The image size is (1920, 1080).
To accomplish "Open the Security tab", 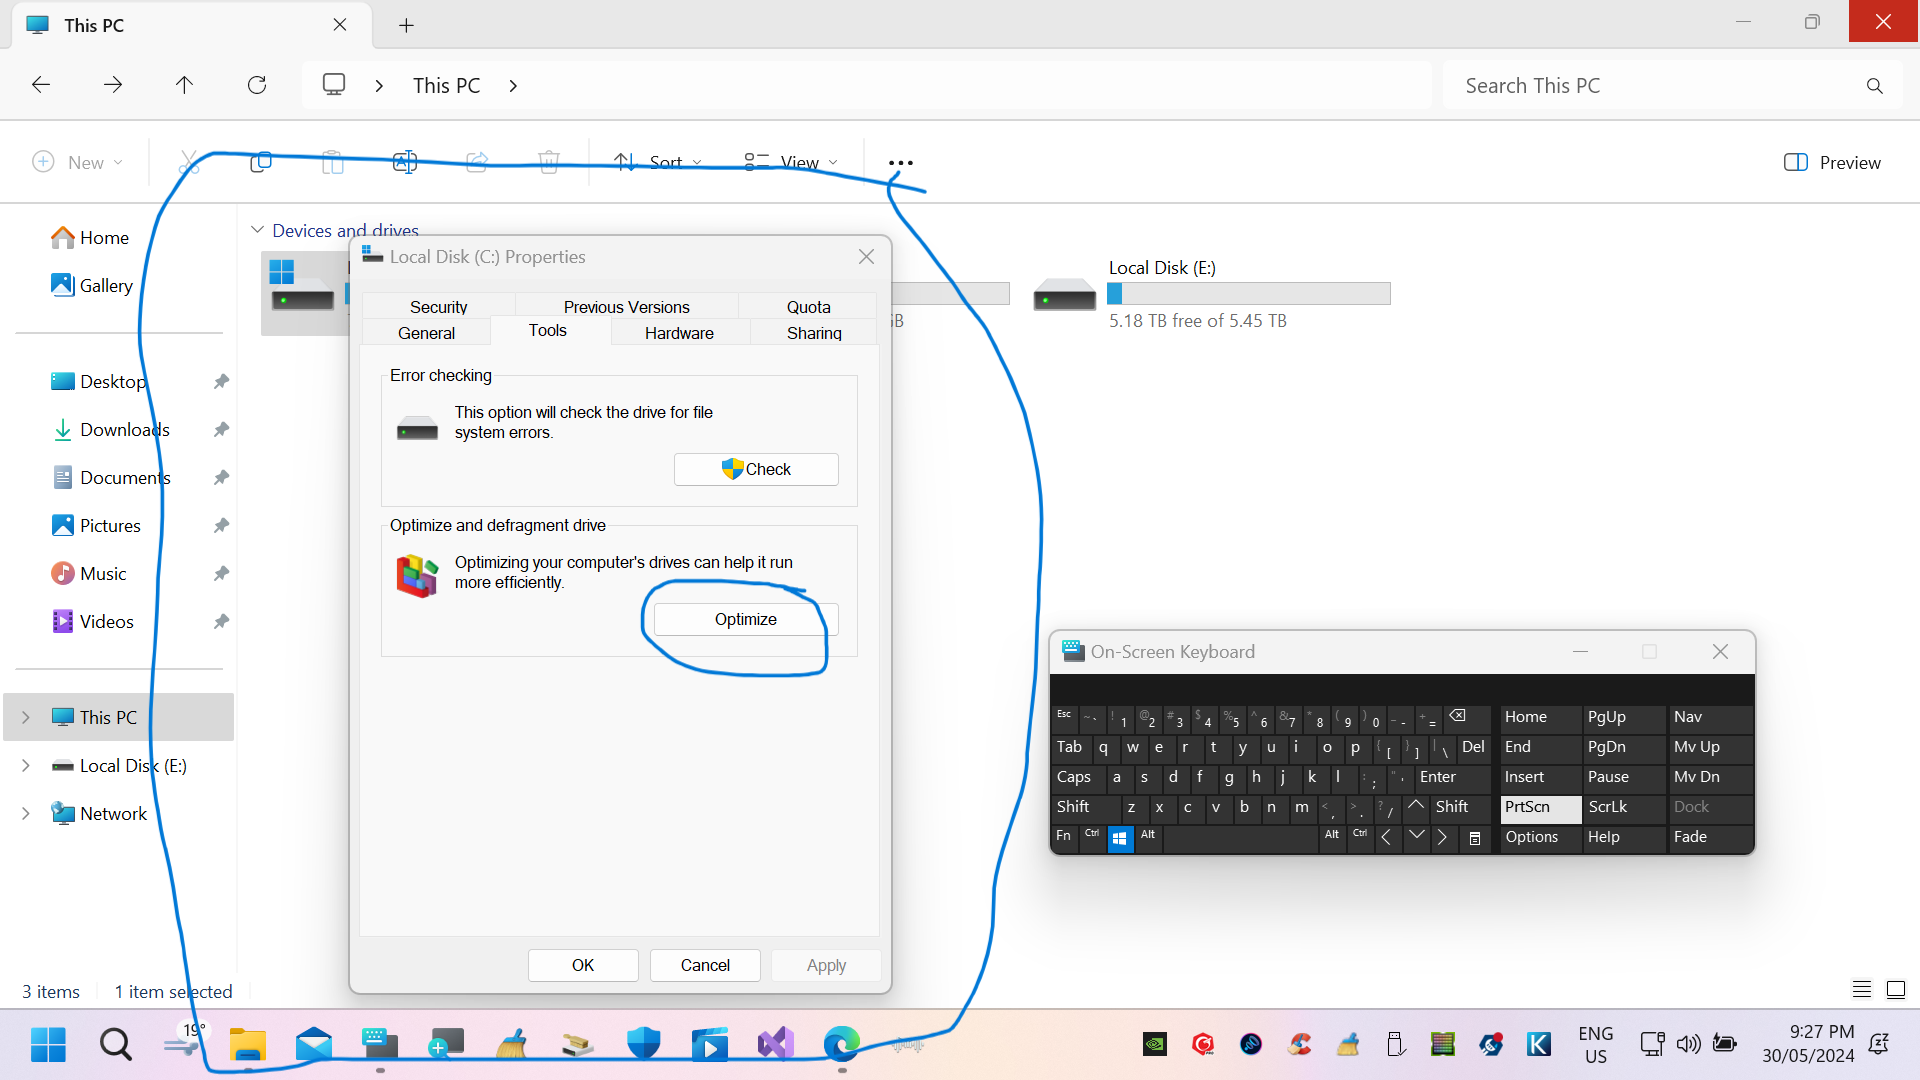I will point(438,306).
